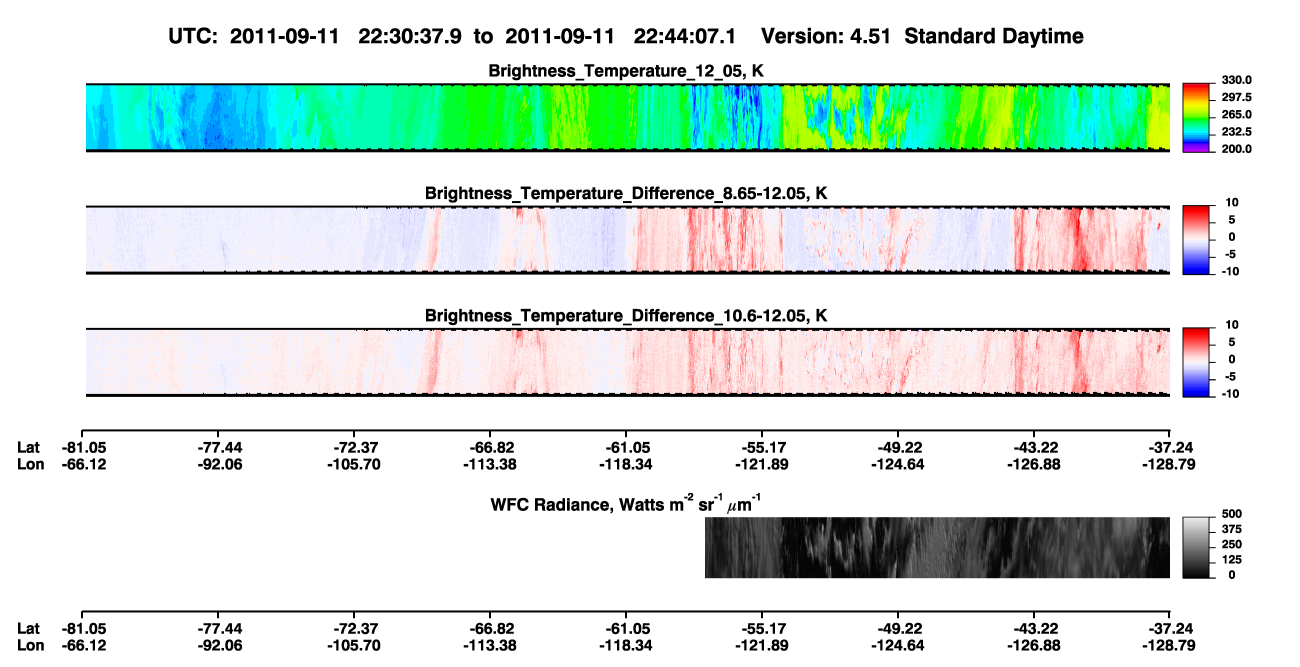The image size is (1300, 667).
Task: Click the 'Brightness_Temperature_12_05, K' panel title
Action: 626,71
